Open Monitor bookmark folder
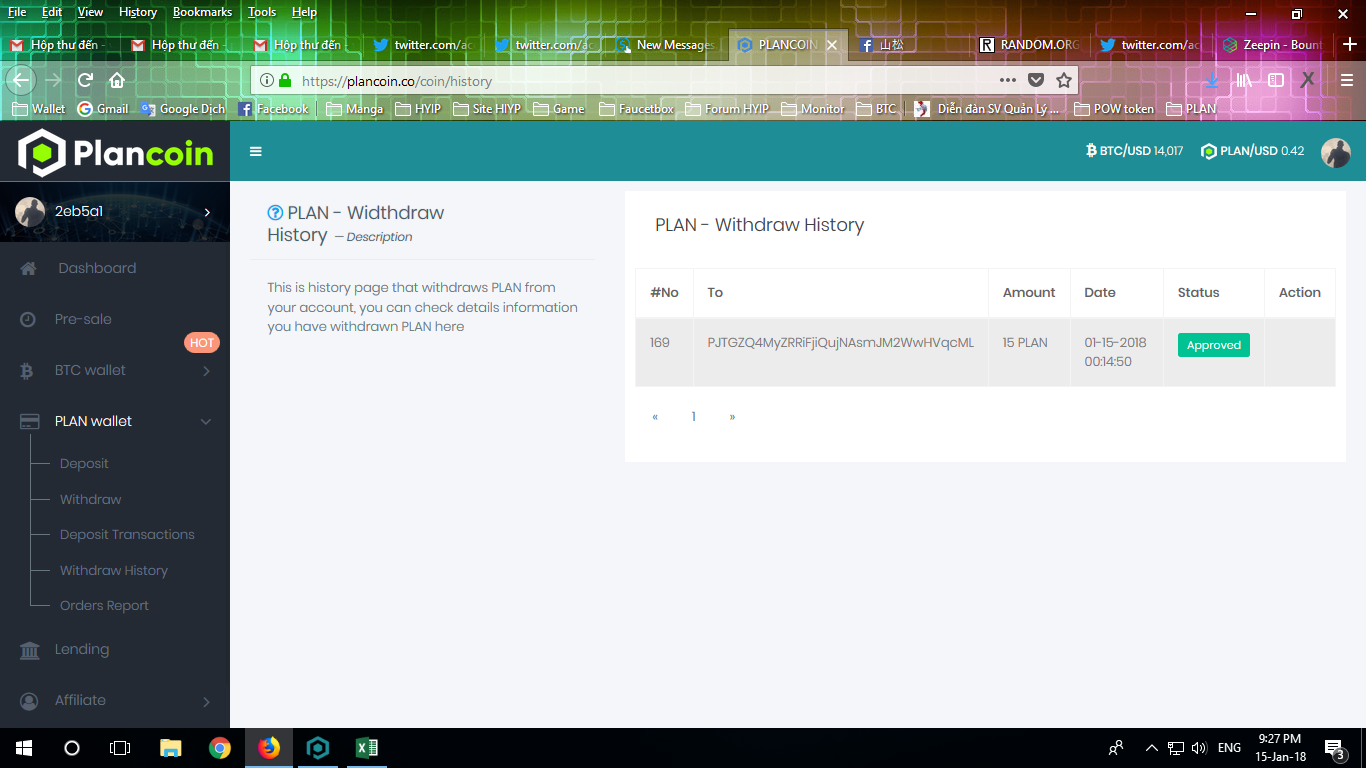1366x768 pixels. [813, 109]
